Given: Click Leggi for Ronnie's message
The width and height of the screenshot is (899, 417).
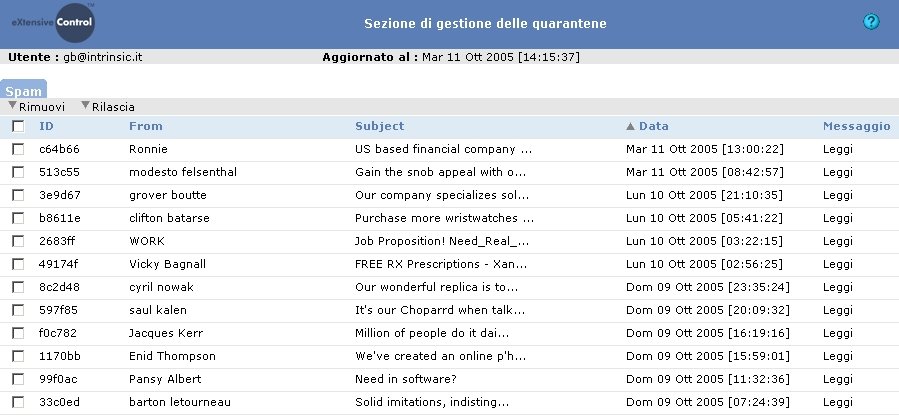Looking at the screenshot, I should click(x=839, y=149).
